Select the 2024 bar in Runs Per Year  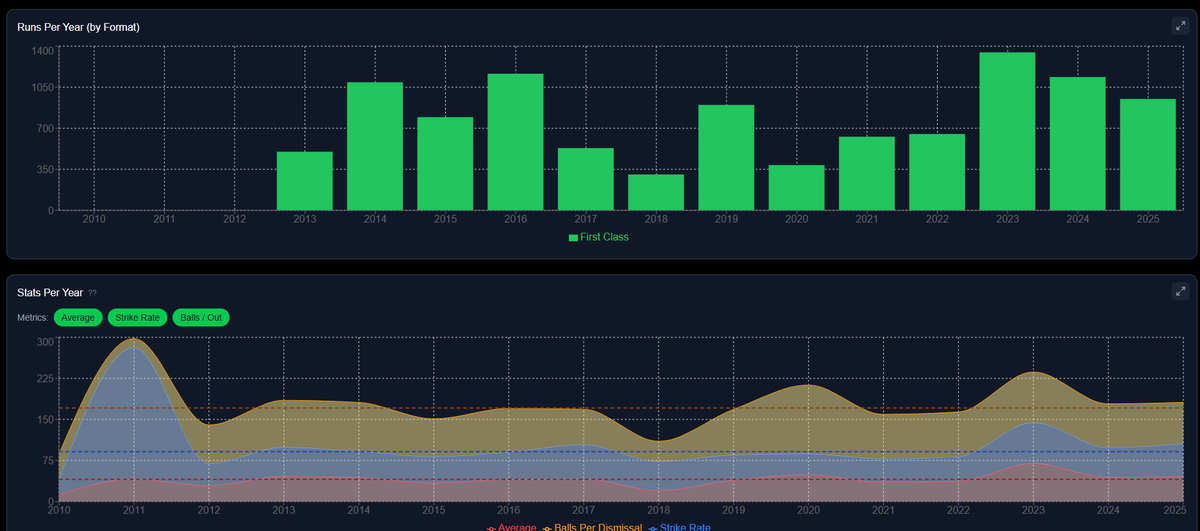click(1078, 143)
